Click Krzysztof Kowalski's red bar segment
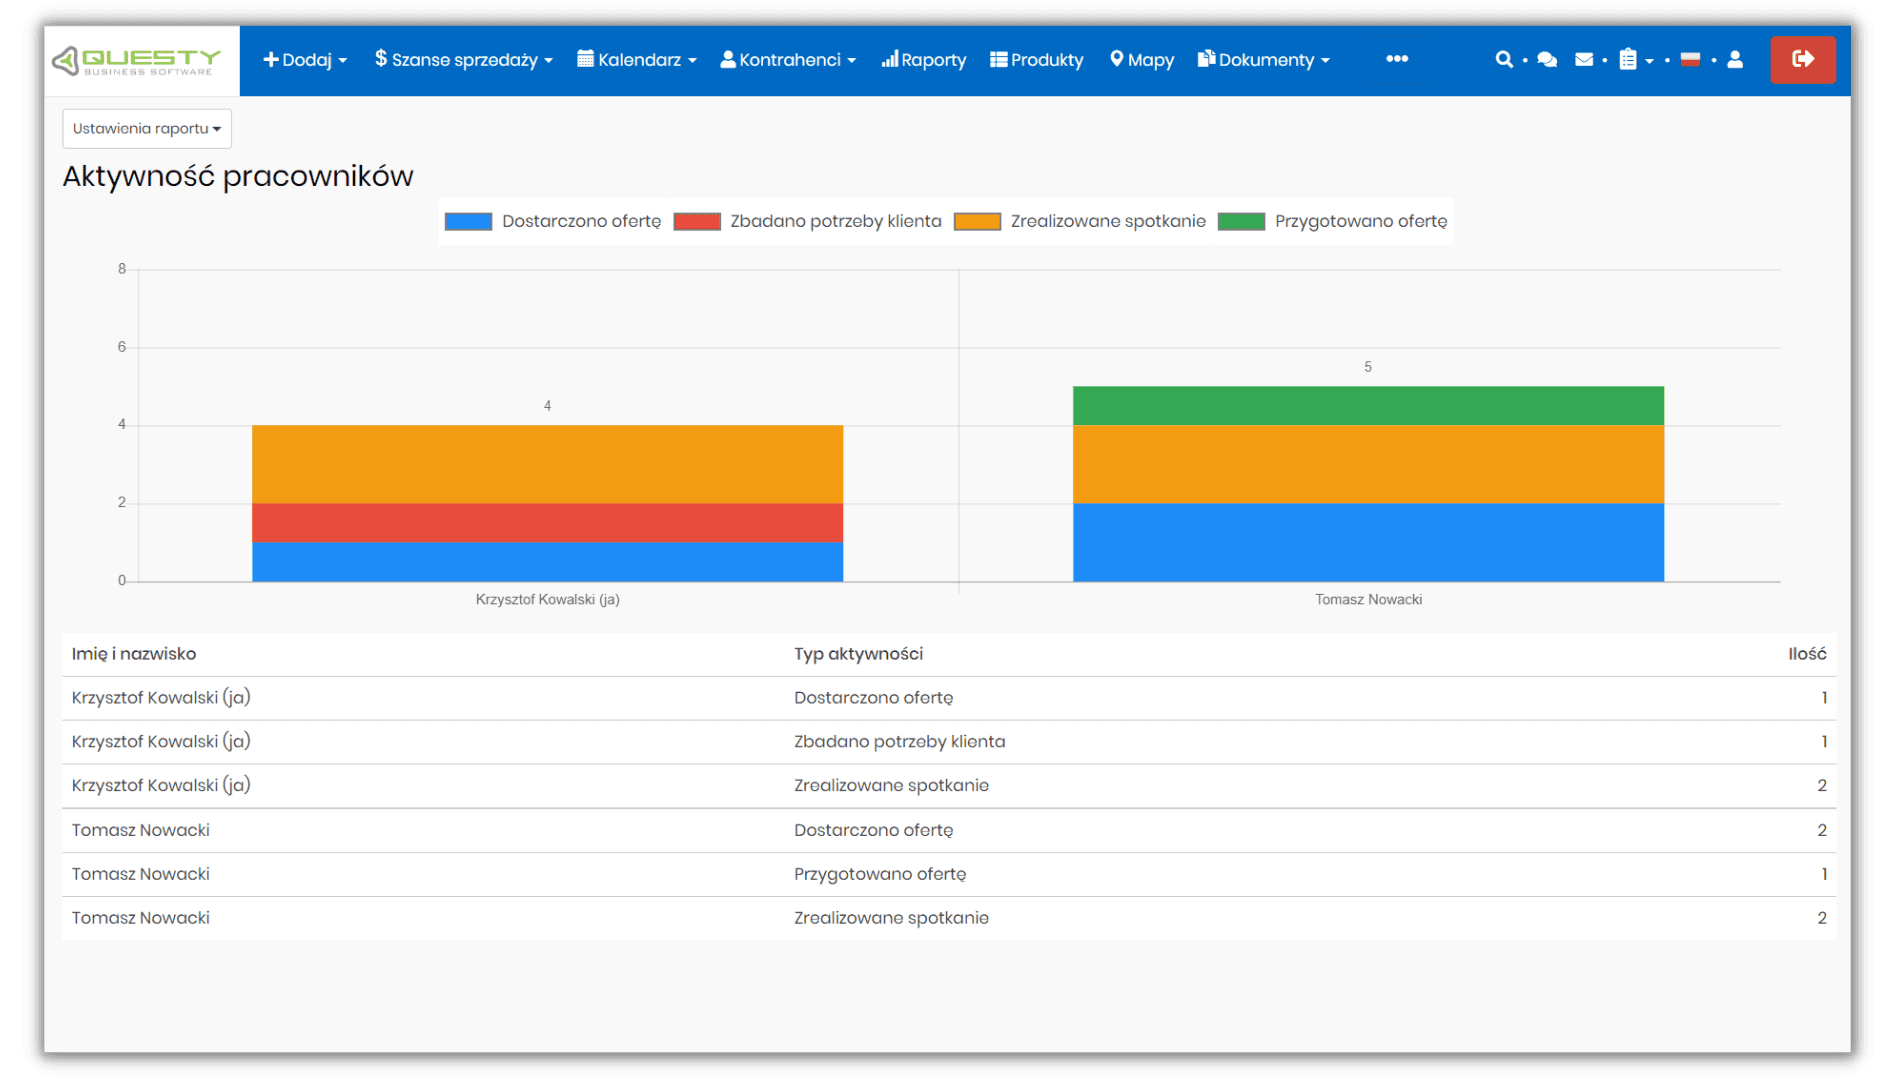This screenshot has width=1896, height=1079. pyautogui.click(x=547, y=522)
